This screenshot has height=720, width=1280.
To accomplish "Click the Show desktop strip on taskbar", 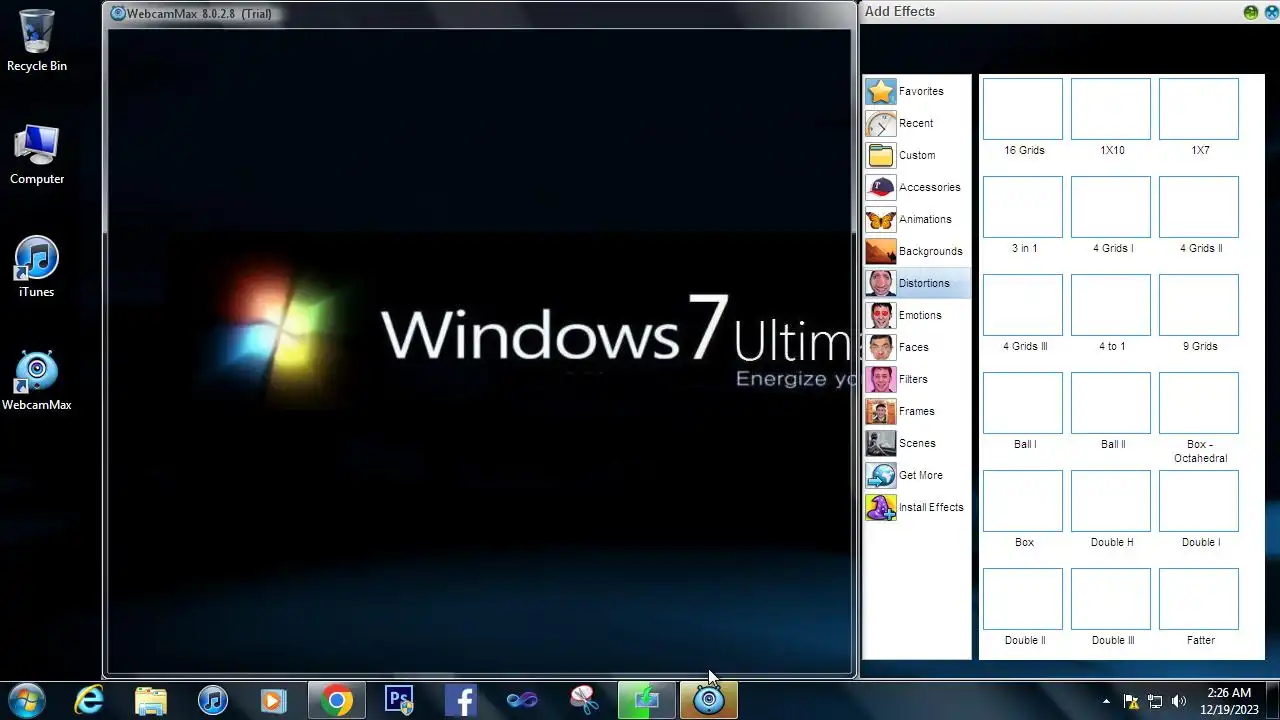I will (x=1273, y=700).
